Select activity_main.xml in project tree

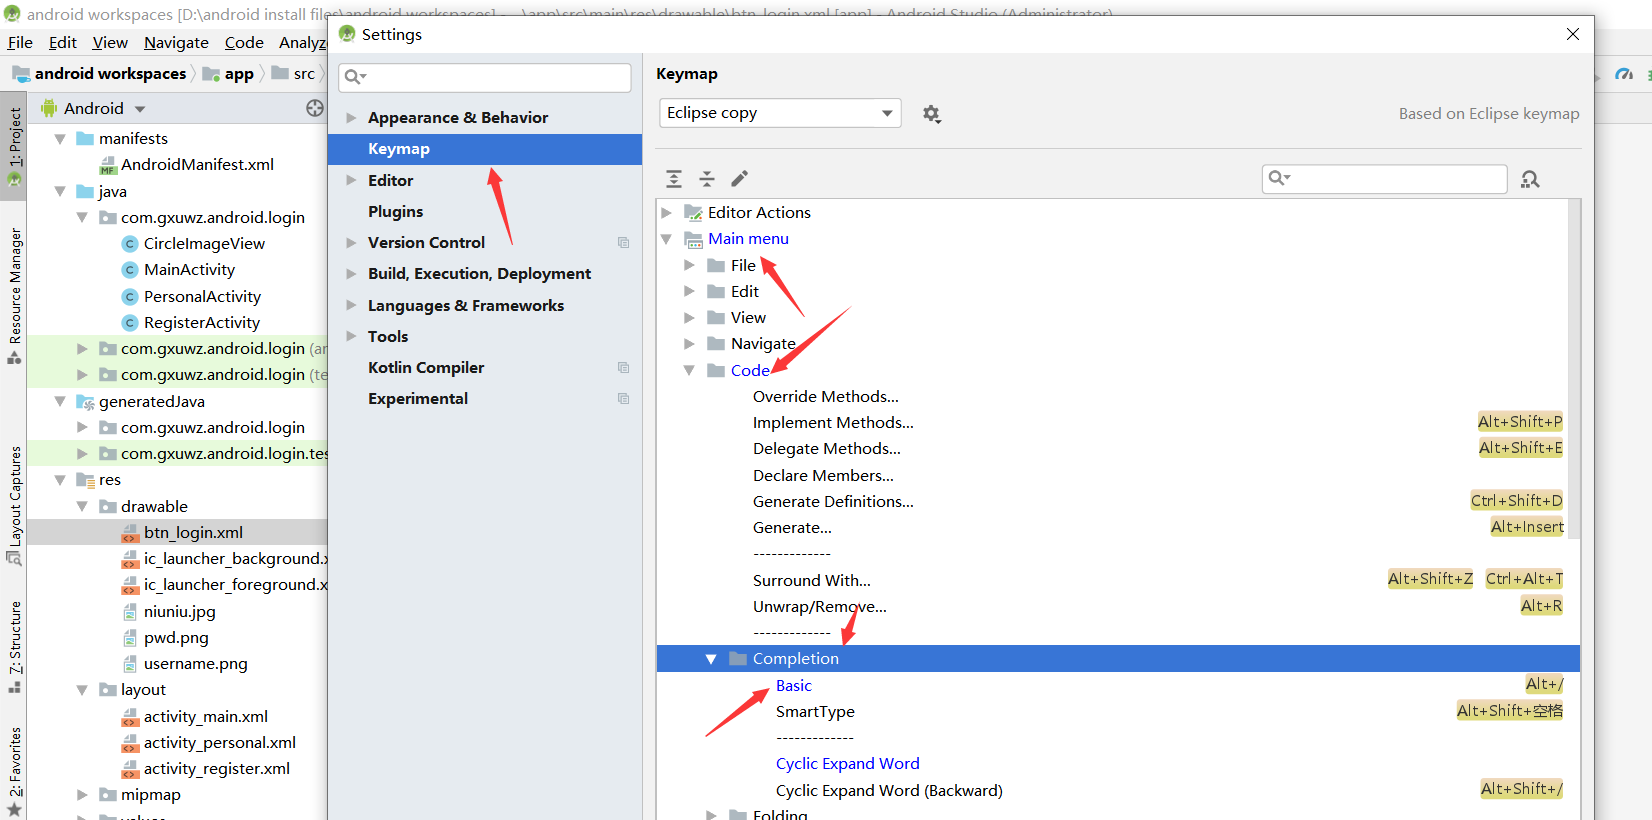click(205, 717)
